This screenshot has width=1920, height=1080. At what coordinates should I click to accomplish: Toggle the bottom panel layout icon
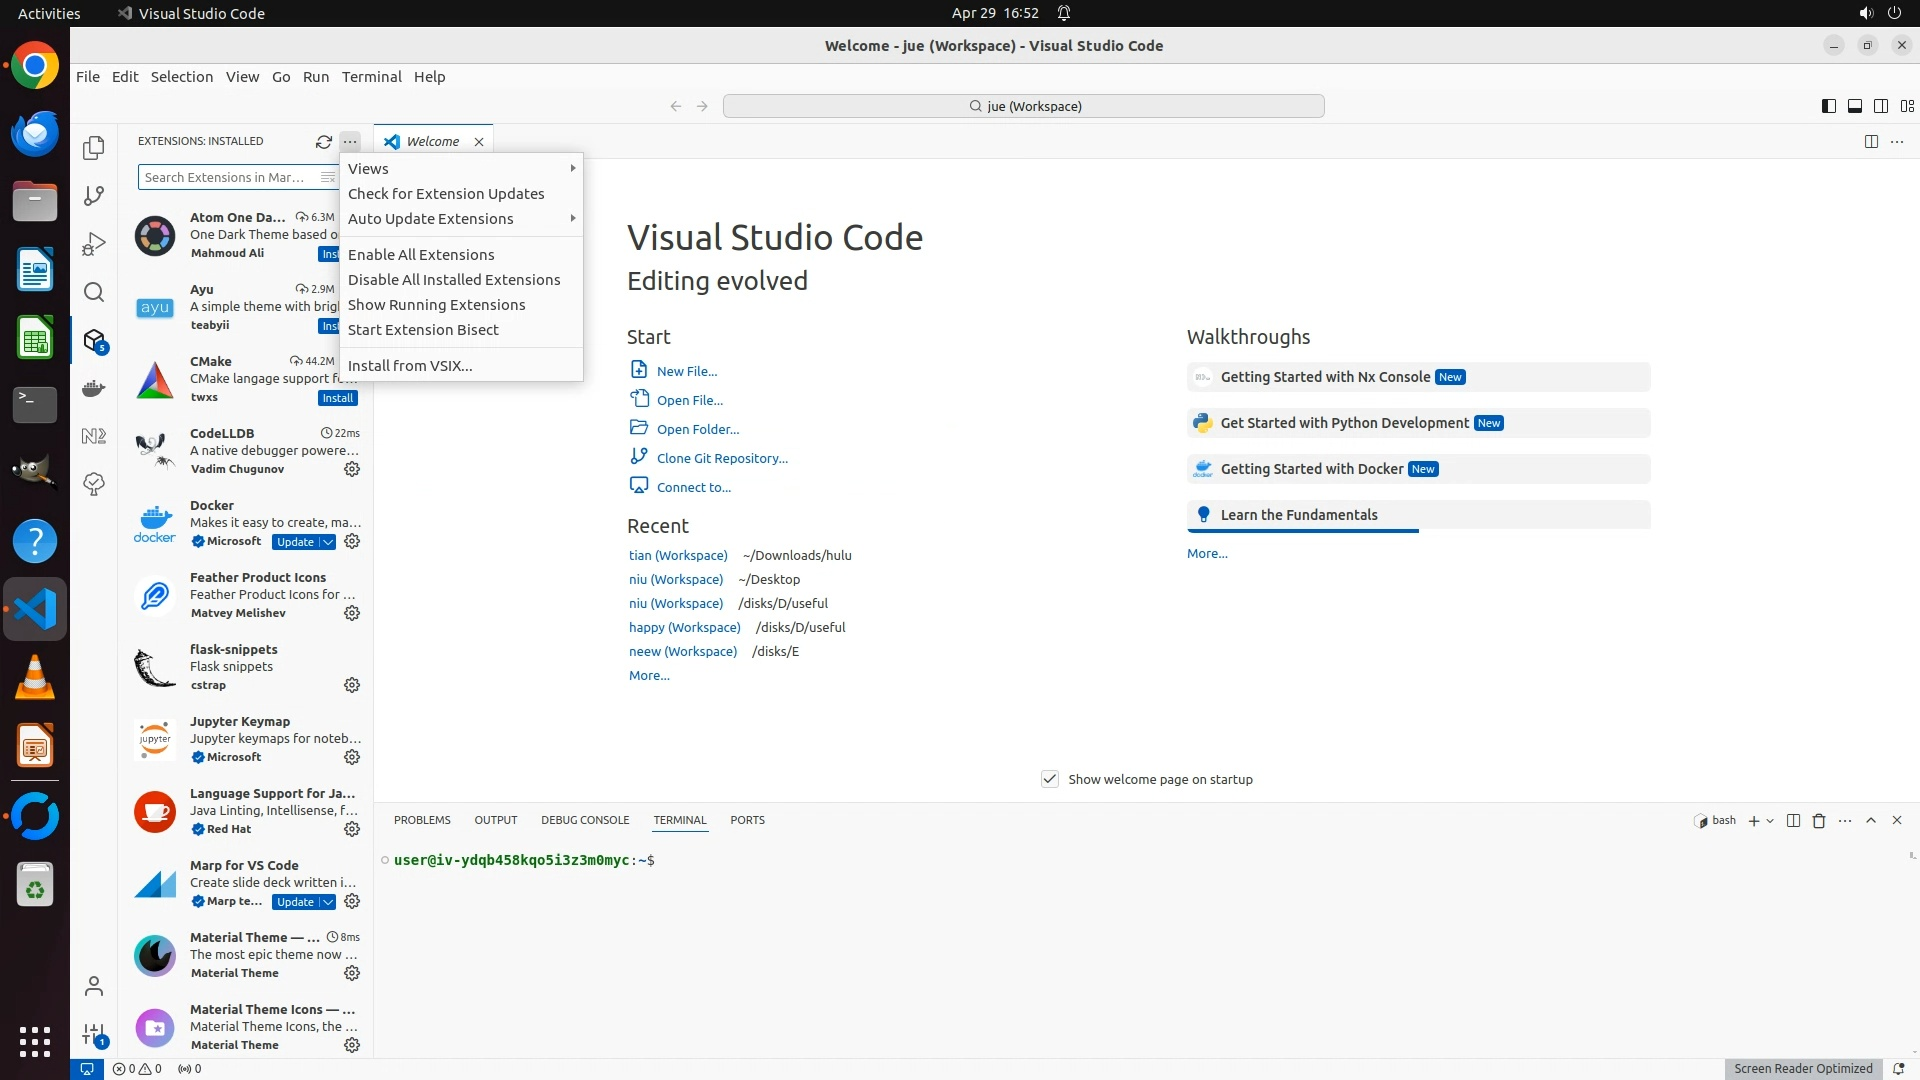(x=1854, y=106)
